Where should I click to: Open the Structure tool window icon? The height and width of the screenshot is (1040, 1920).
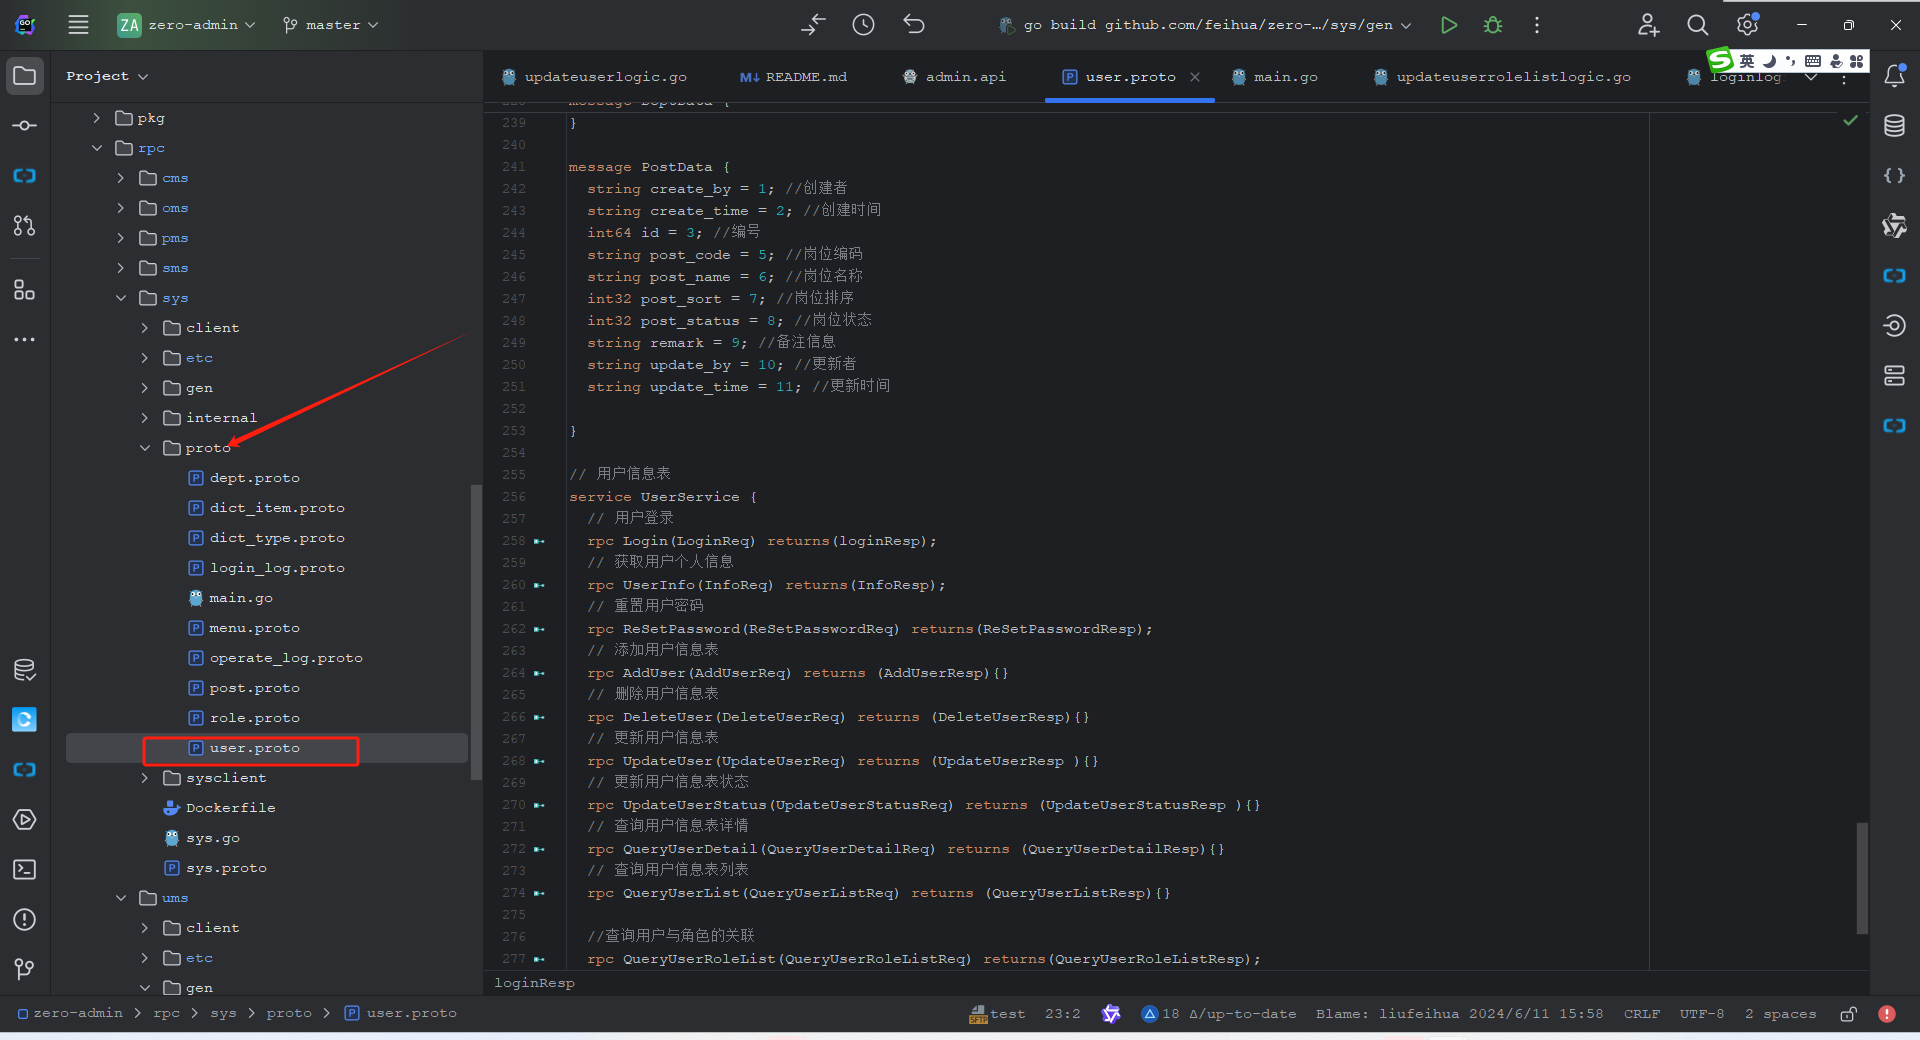(25, 290)
